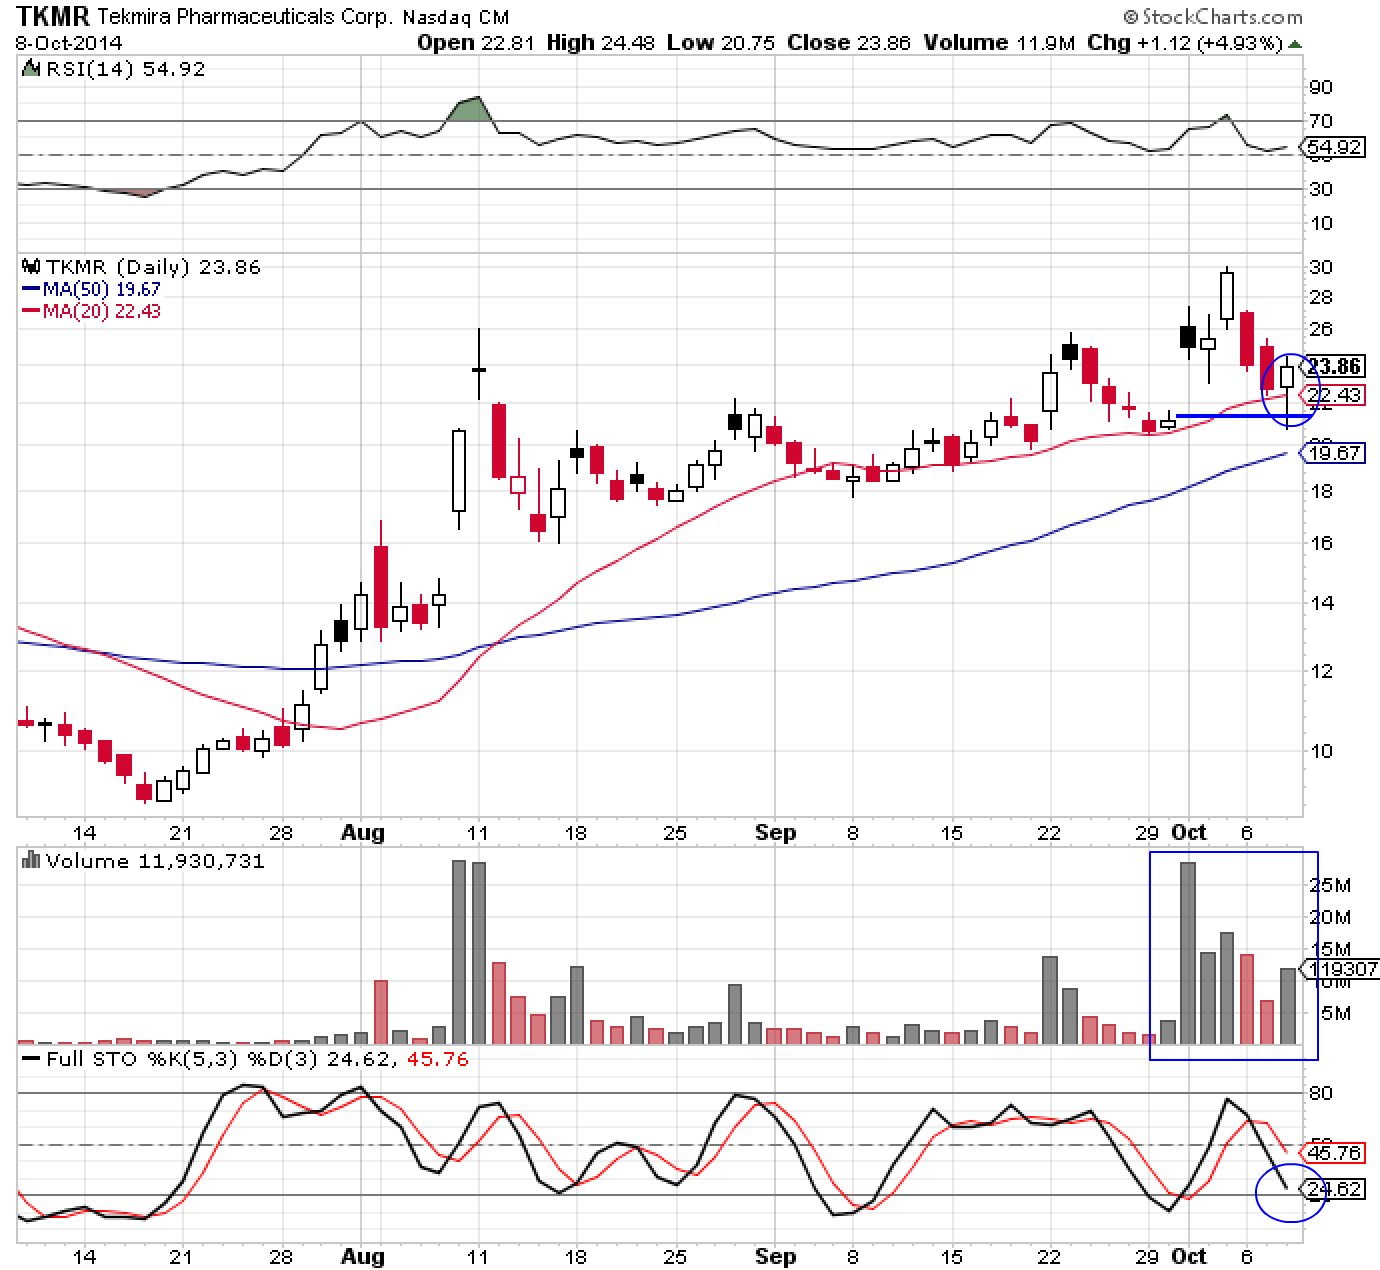This screenshot has height=1270, width=1380.
Task: Click the 18 price level on the axis
Action: pyautogui.click(x=1321, y=491)
